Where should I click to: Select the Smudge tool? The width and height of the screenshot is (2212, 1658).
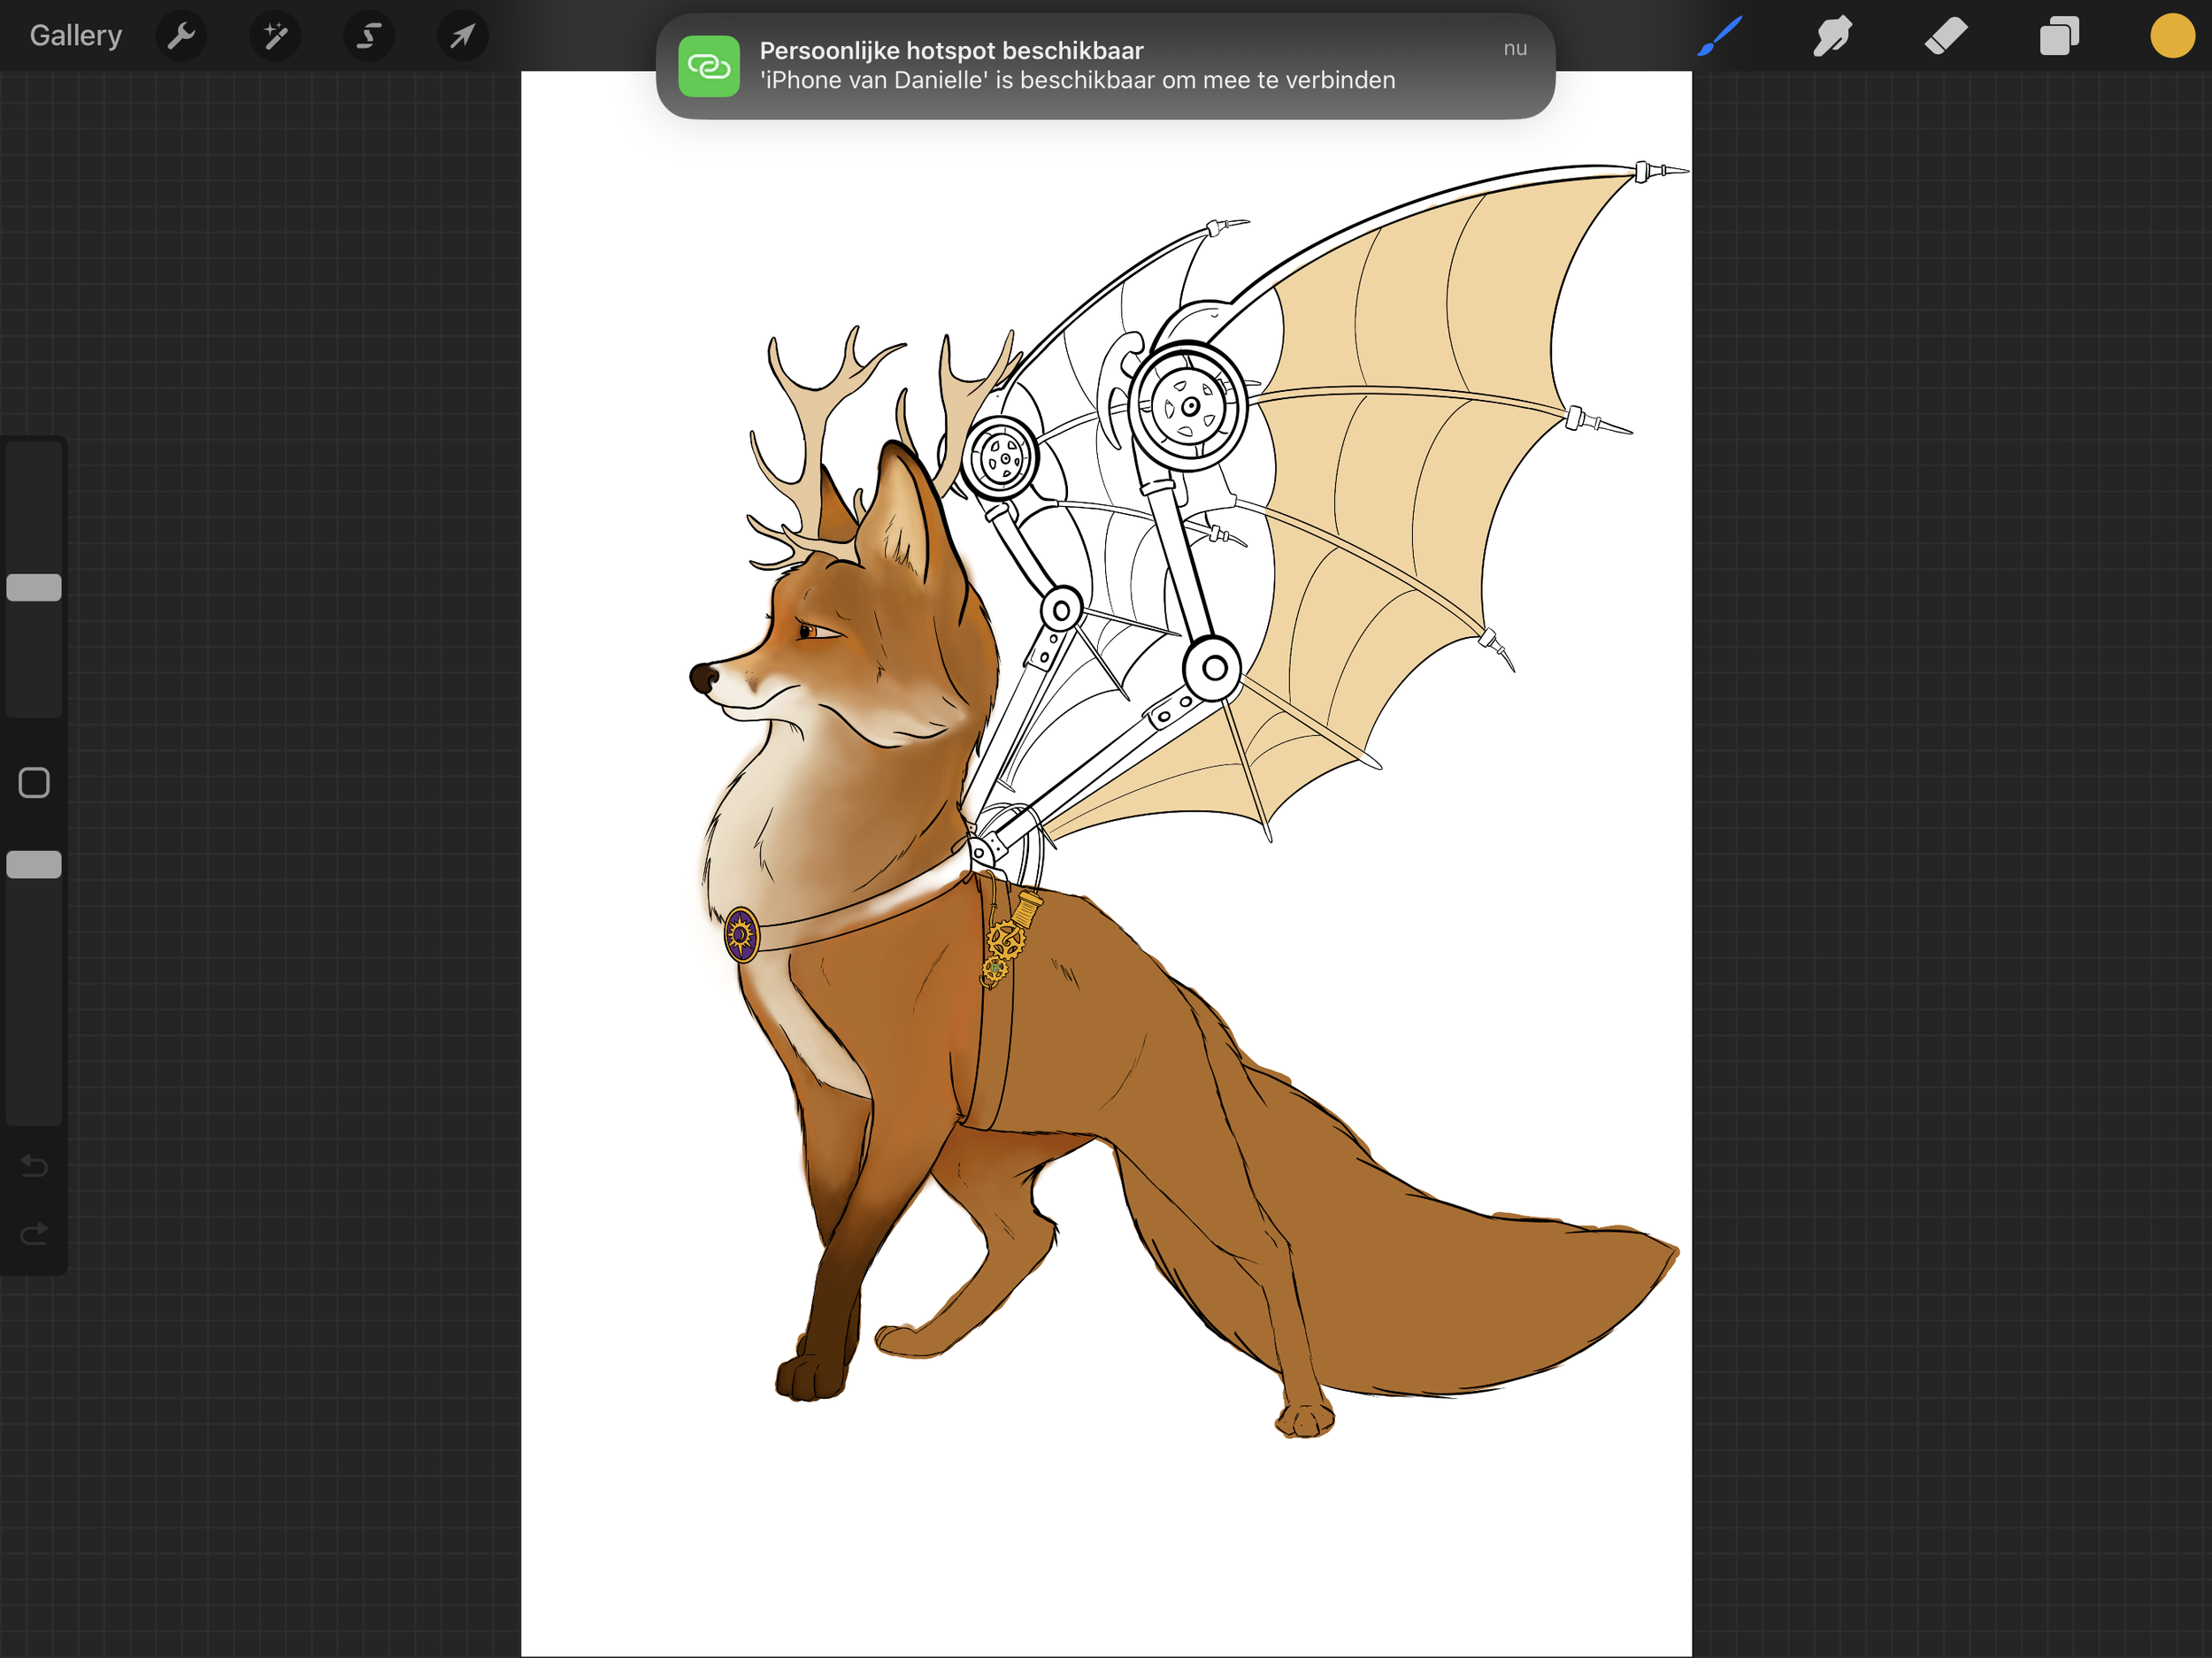pyautogui.click(x=1832, y=36)
